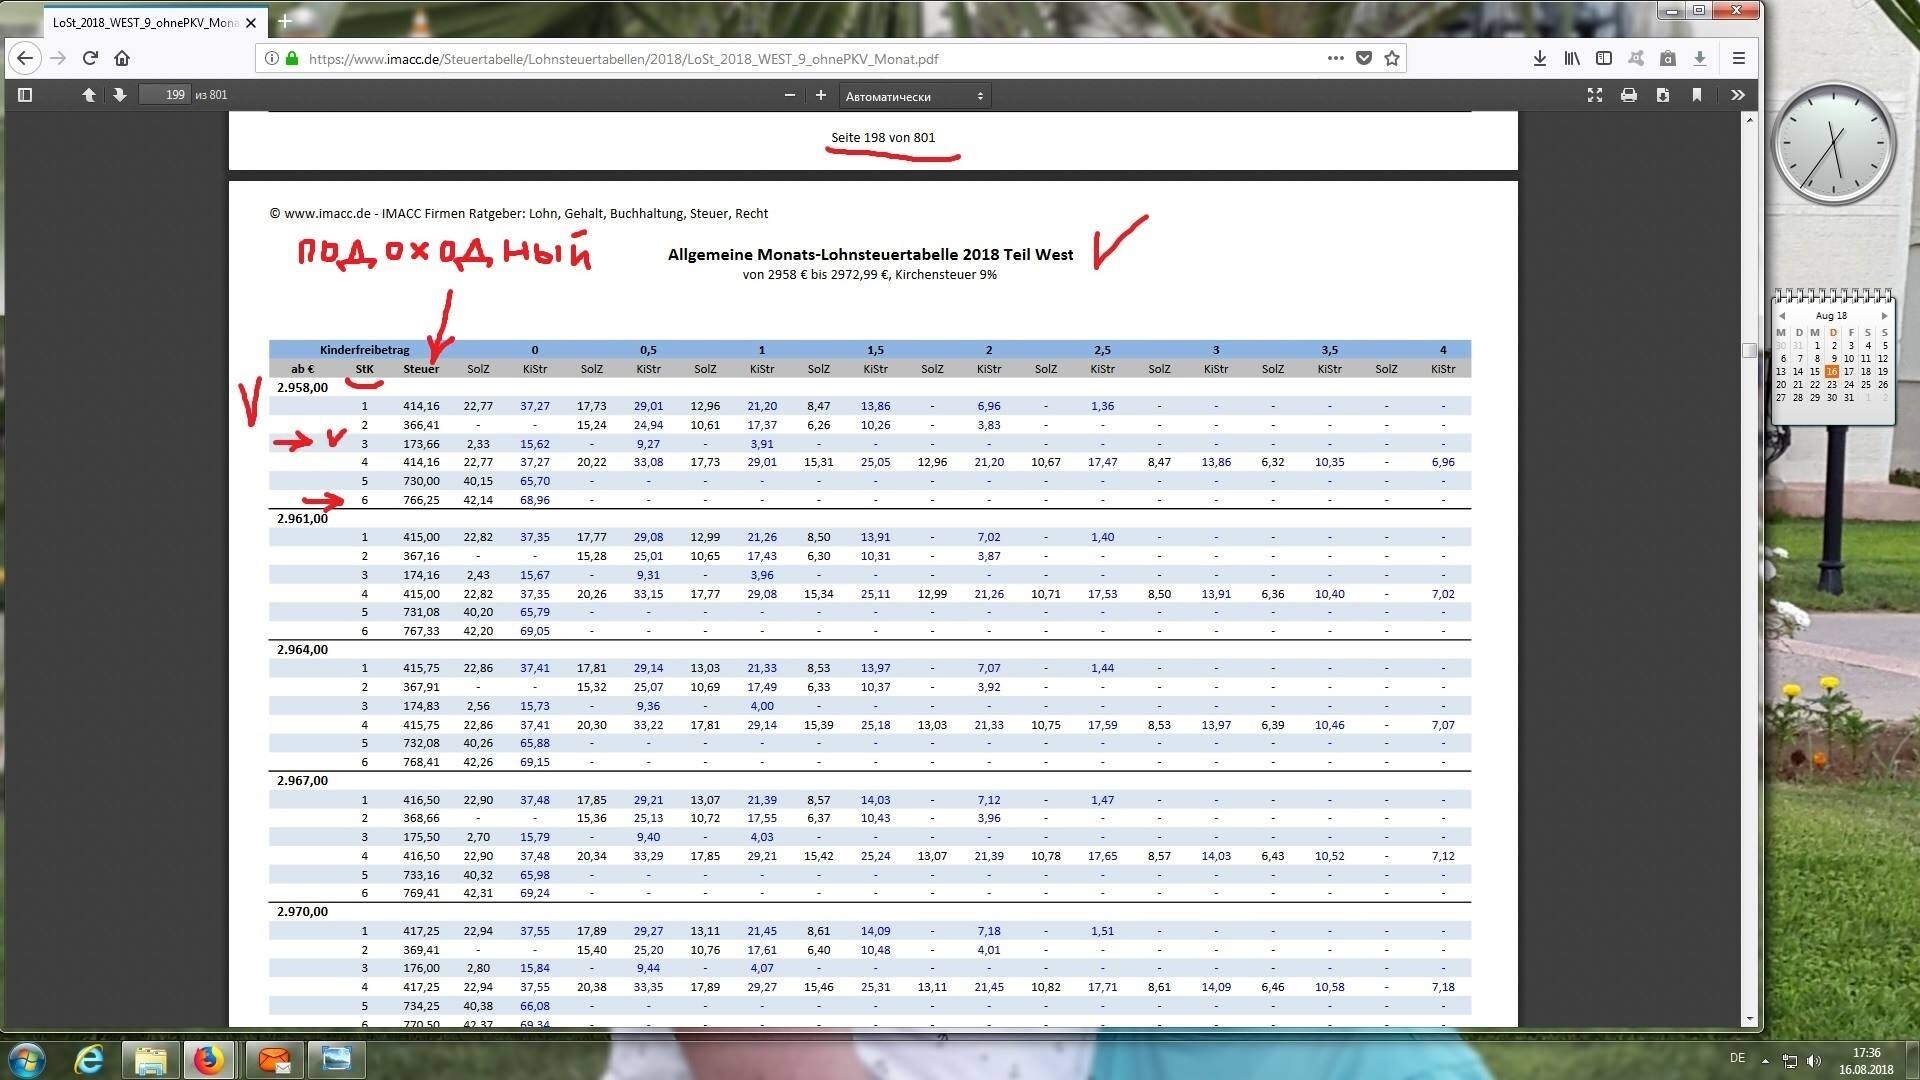Download the PDF file from viewer toolbar
Image resolution: width=1920 pixels, height=1080 pixels.
[x=1663, y=95]
